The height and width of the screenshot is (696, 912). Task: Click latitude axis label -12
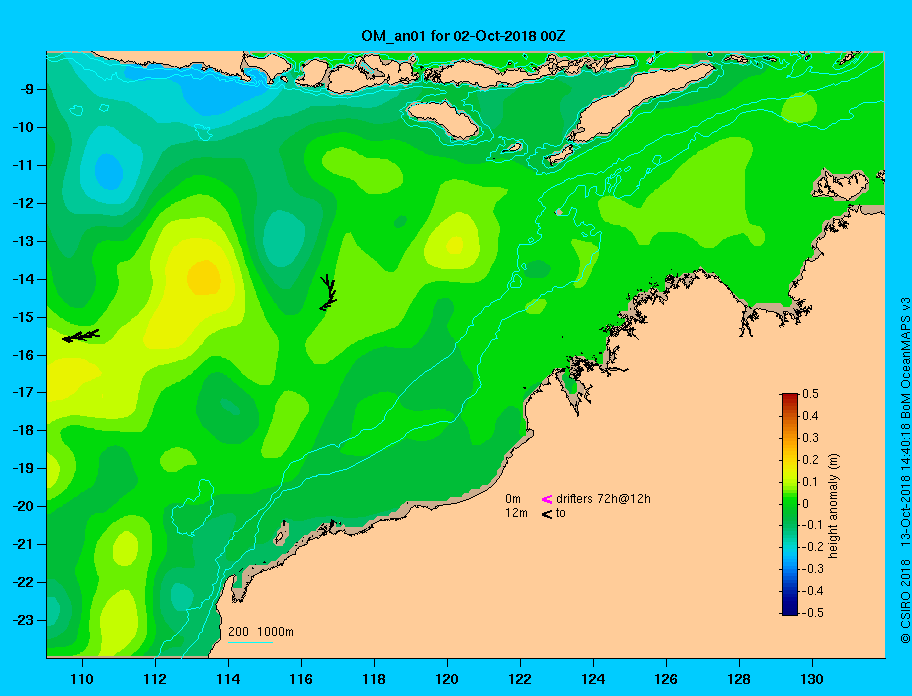click(x=24, y=204)
